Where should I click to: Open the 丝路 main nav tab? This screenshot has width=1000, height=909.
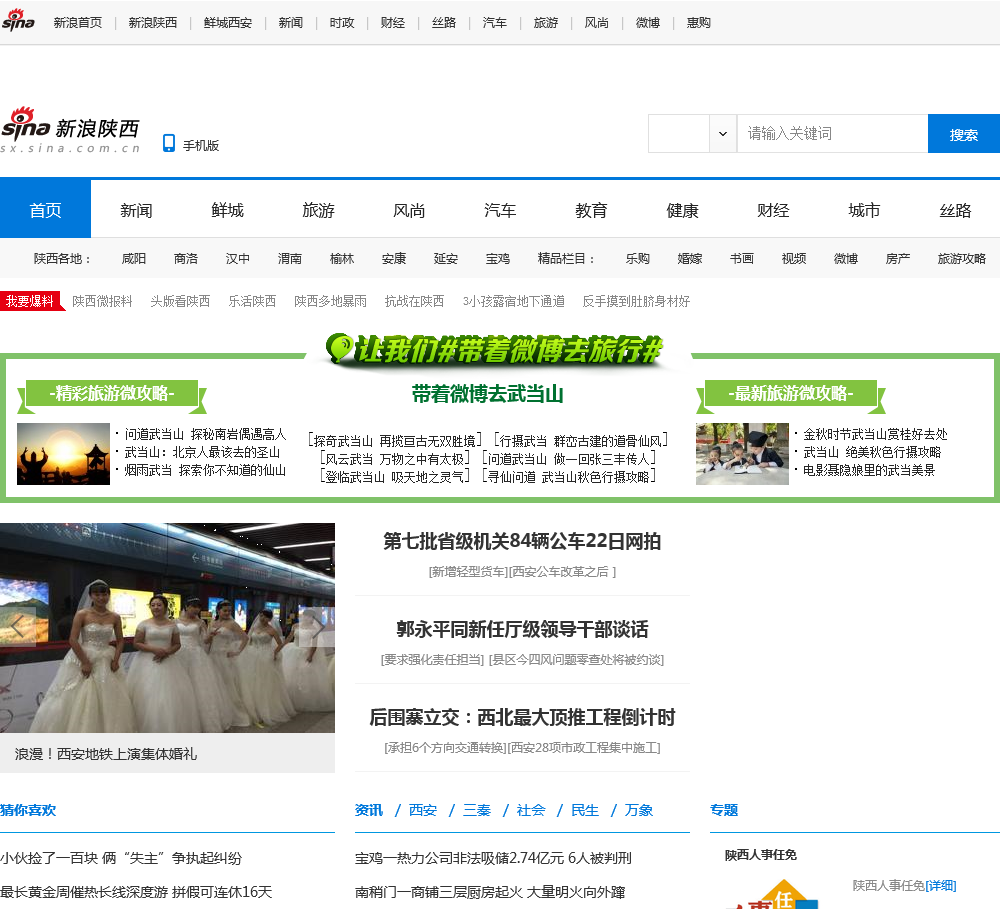955,210
